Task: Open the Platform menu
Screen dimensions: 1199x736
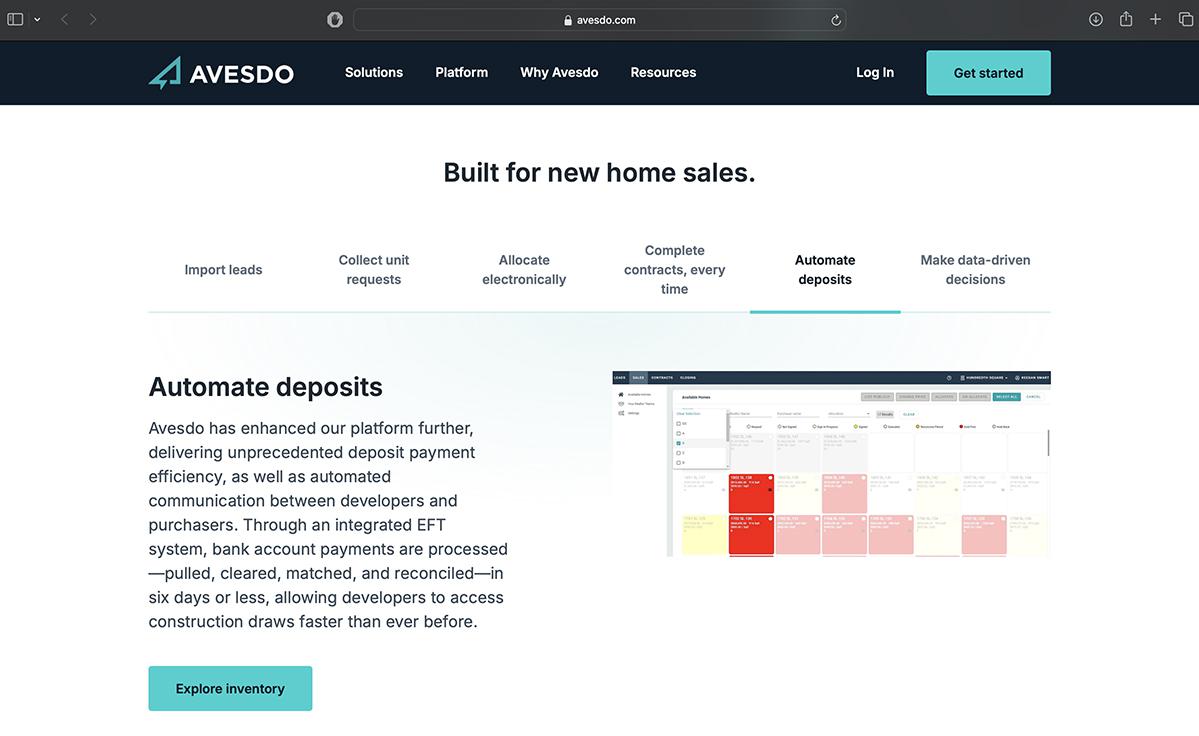Action: pyautogui.click(x=461, y=73)
